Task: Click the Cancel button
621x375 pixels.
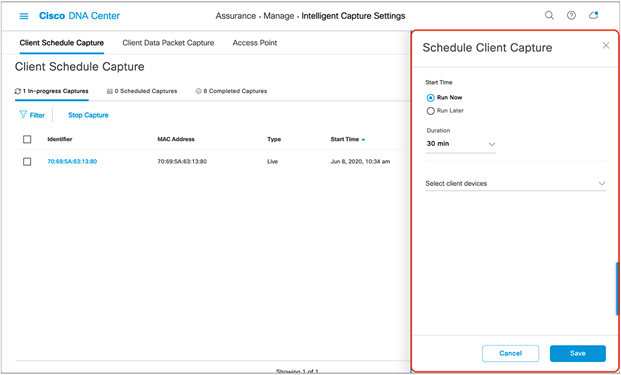Action: pyautogui.click(x=511, y=353)
